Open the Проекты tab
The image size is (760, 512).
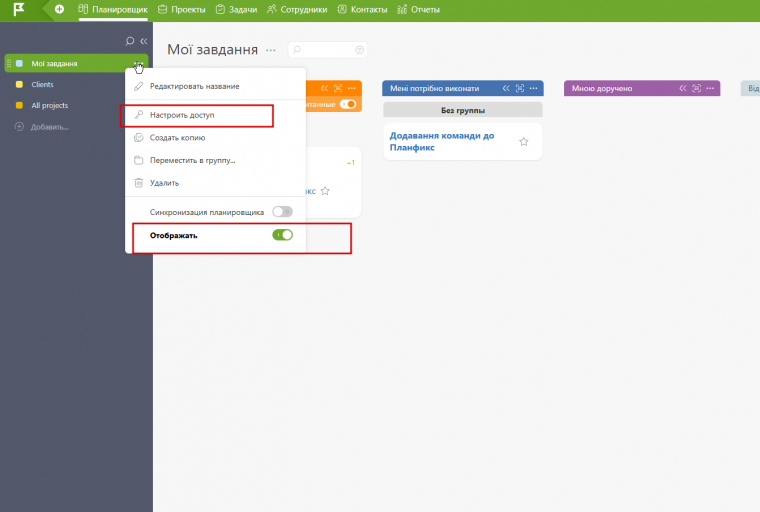(x=182, y=10)
